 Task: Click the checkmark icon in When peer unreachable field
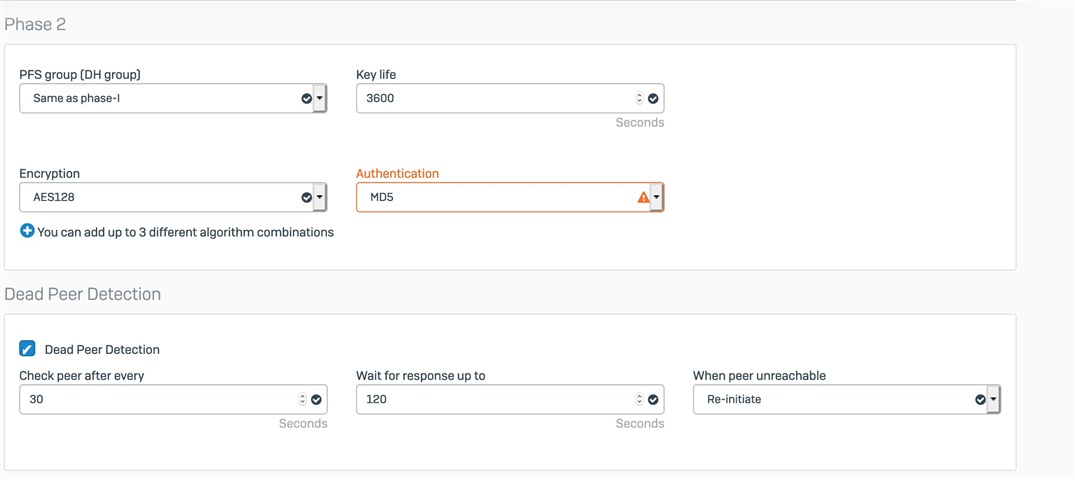tap(980, 399)
